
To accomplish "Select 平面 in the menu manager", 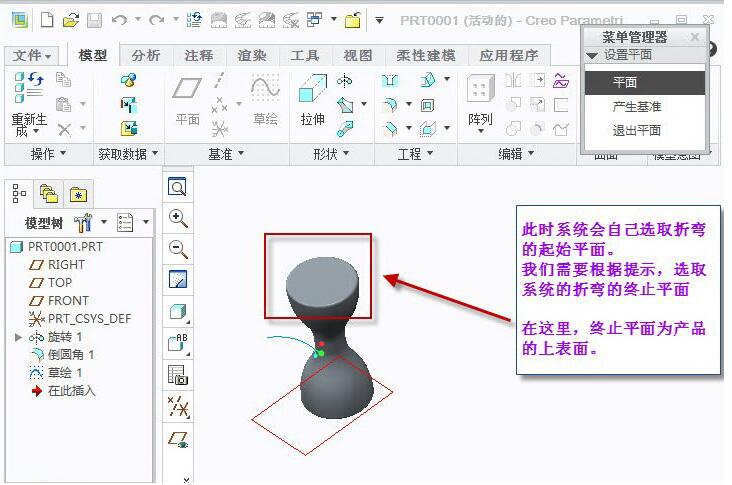I will click(644, 83).
